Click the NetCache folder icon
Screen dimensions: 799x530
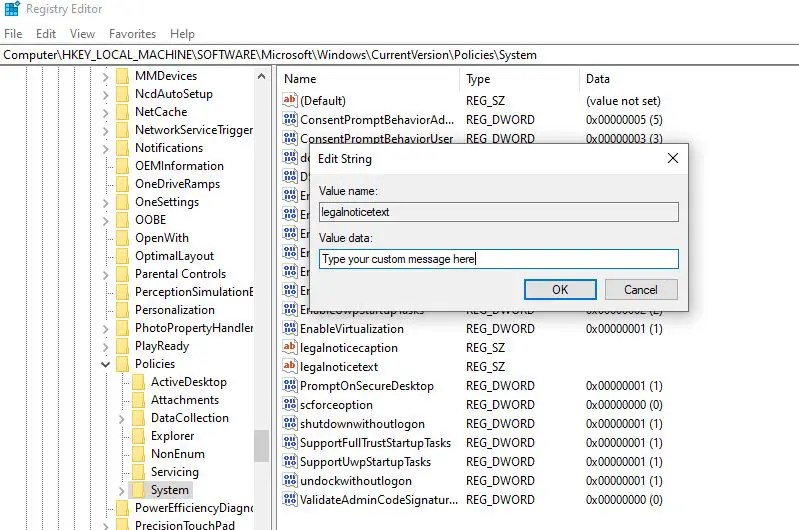click(122, 112)
